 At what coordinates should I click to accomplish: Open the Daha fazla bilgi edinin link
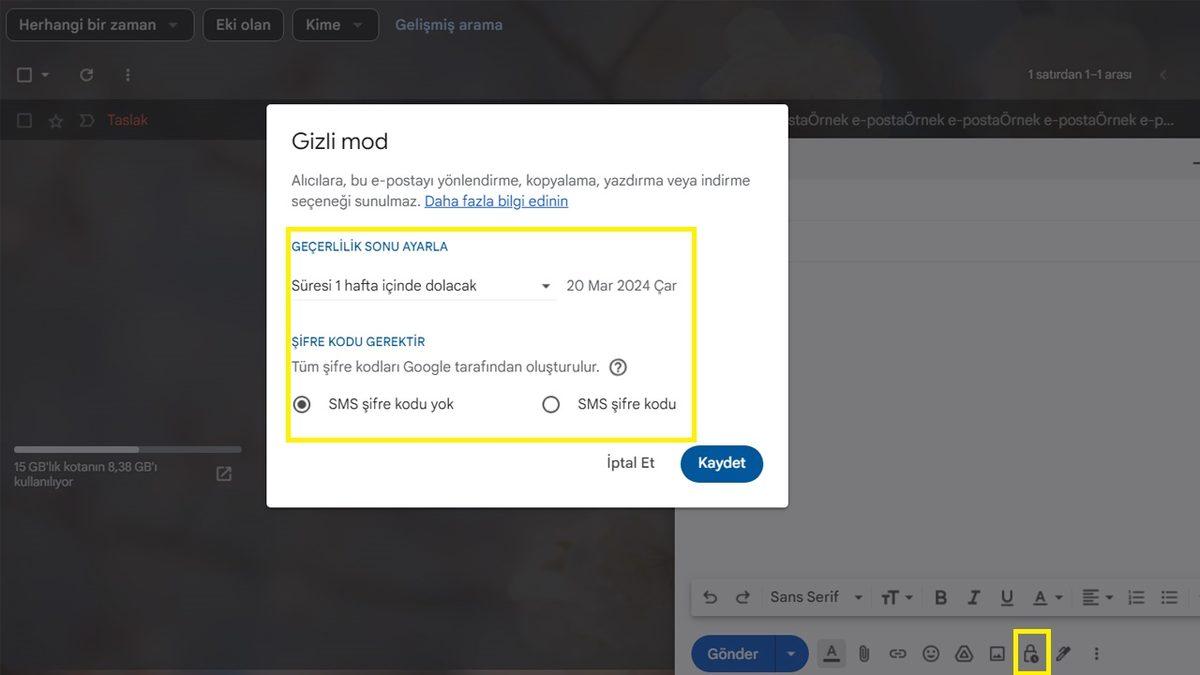(x=497, y=201)
